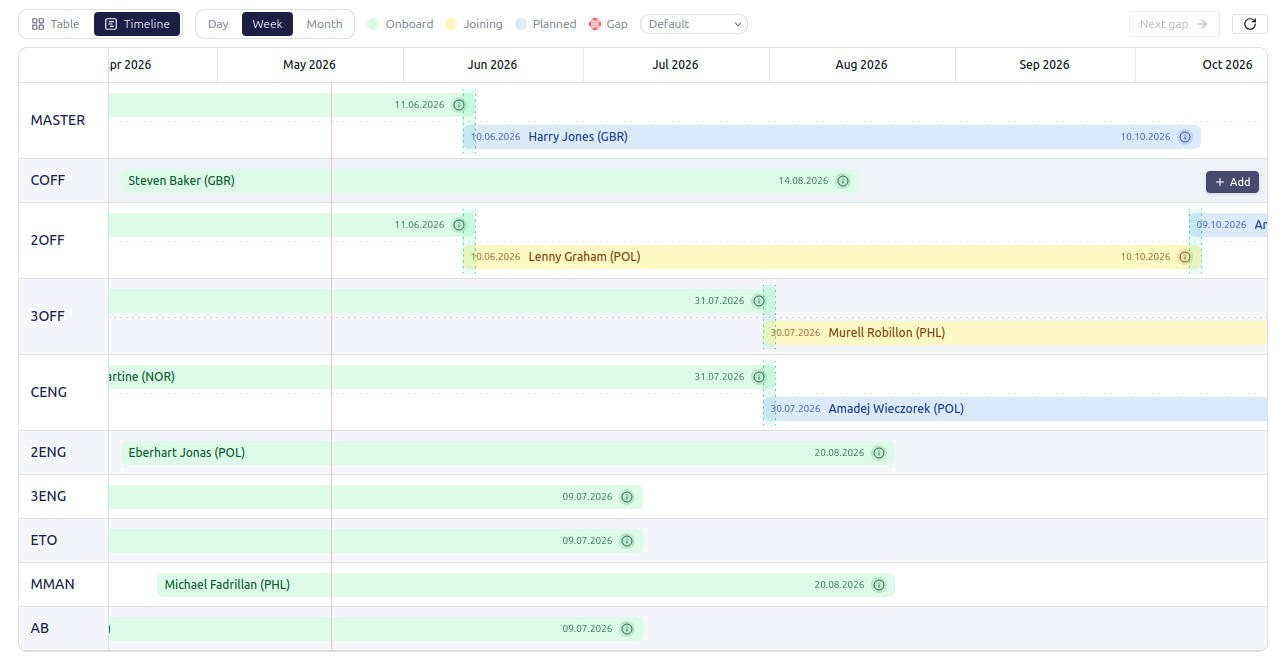The image size is (1284, 667).
Task: Click the 2OFF rank label
Action: click(48, 241)
